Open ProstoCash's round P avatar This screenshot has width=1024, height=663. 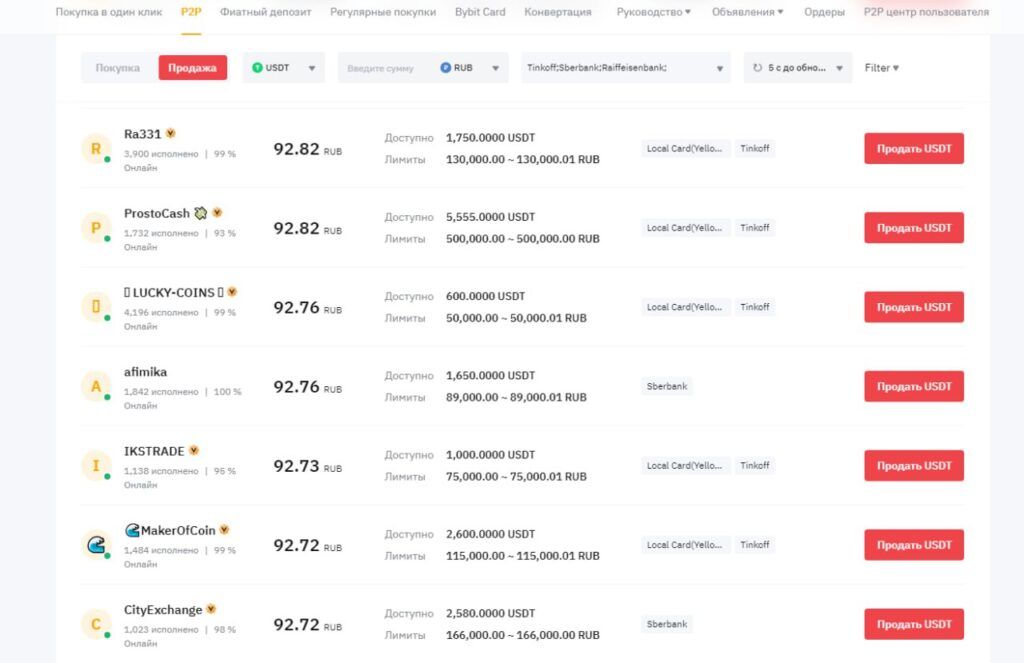[x=96, y=228]
